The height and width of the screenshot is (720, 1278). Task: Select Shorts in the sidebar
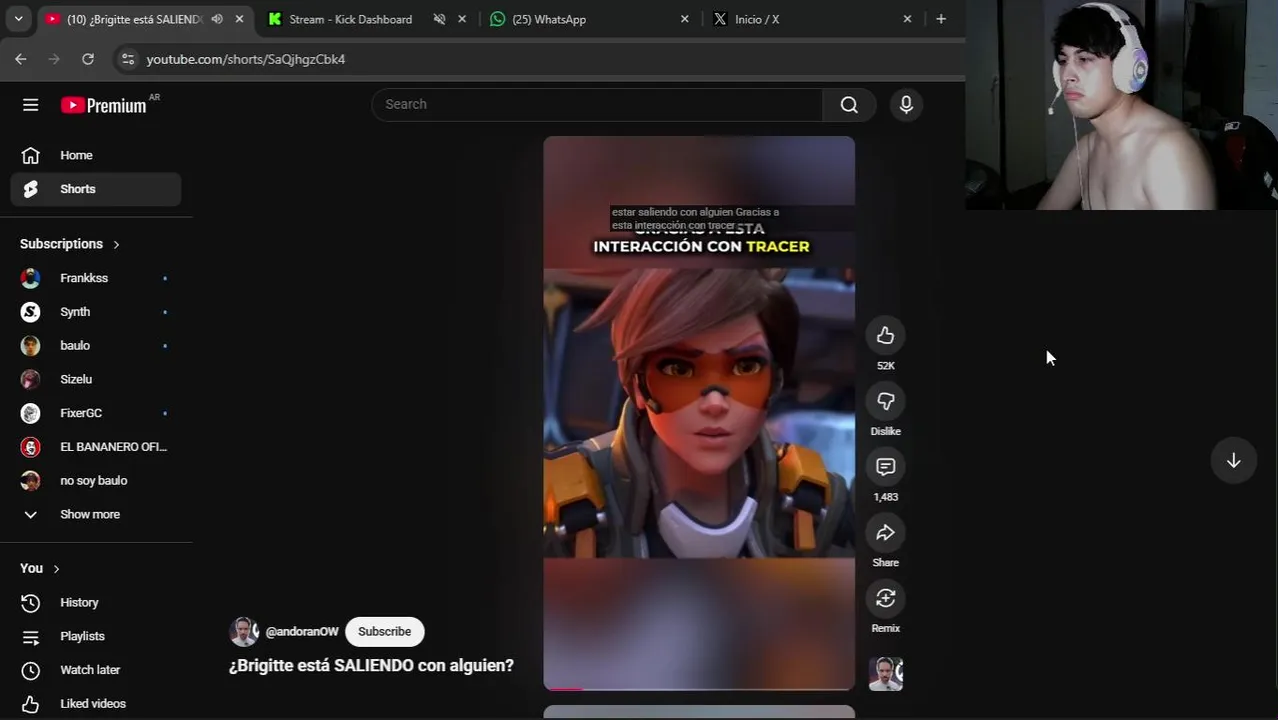coord(96,189)
